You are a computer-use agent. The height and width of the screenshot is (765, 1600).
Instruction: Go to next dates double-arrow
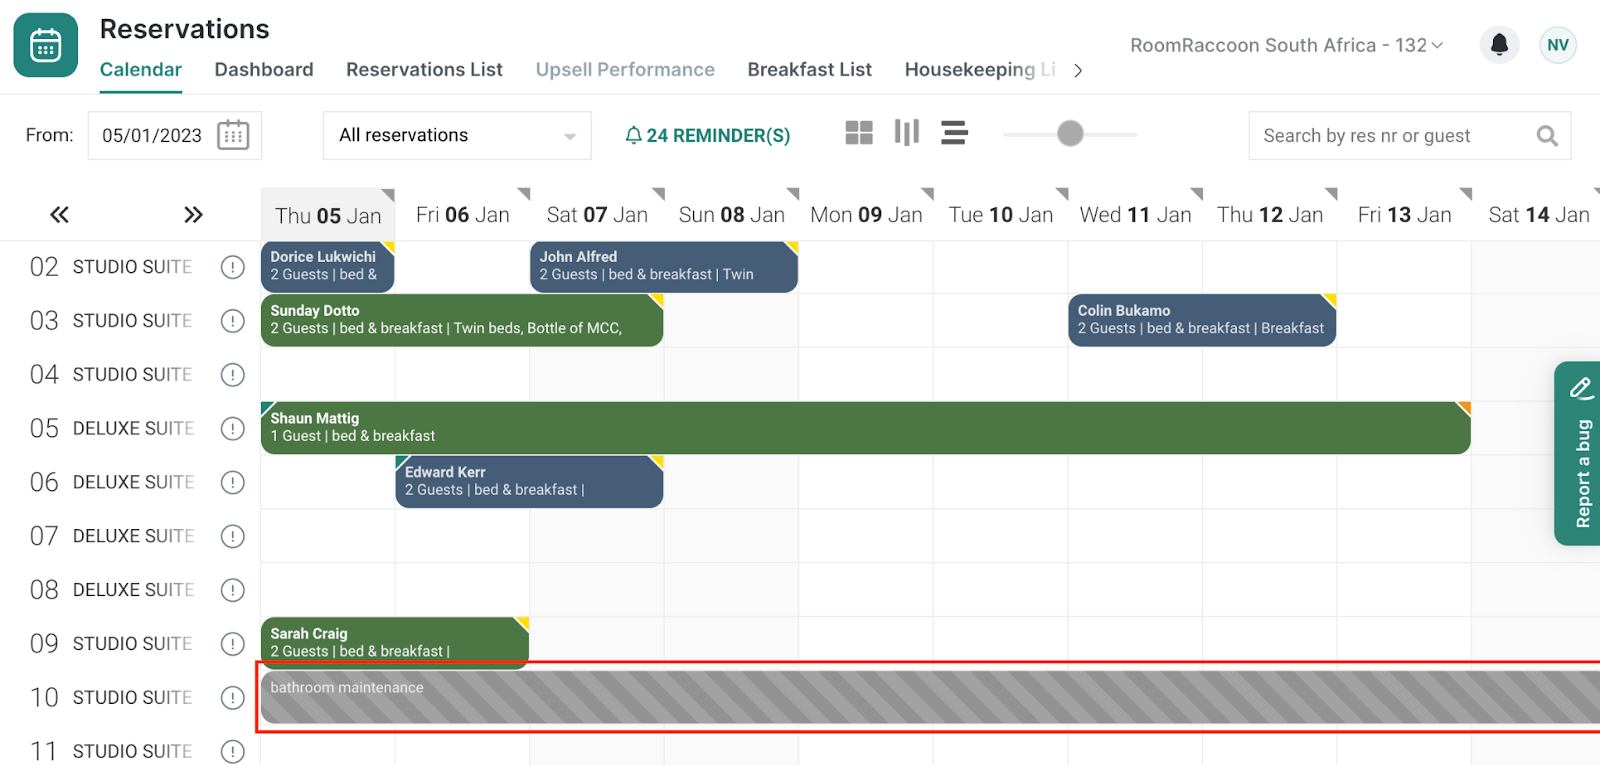(194, 215)
